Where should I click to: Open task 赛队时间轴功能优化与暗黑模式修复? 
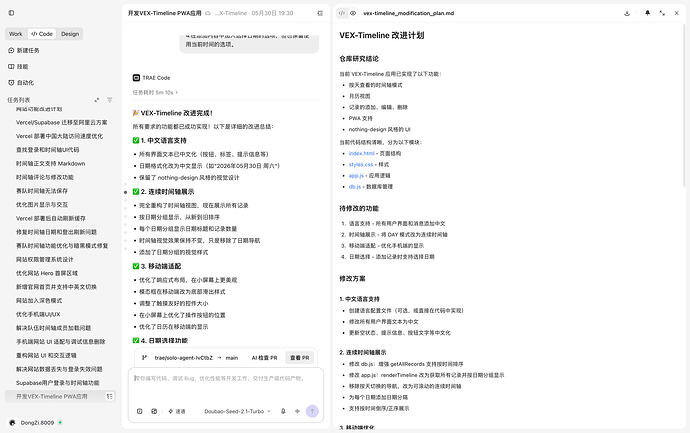[62, 246]
